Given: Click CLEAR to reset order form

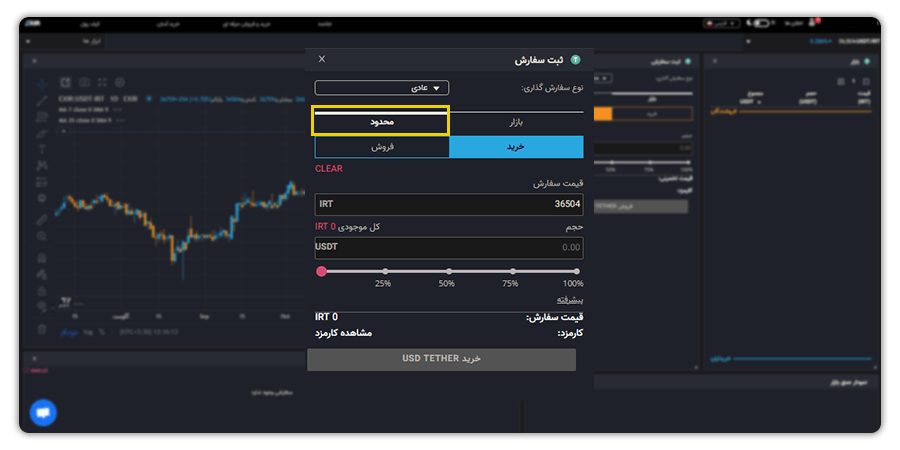Looking at the screenshot, I should 329,169.
